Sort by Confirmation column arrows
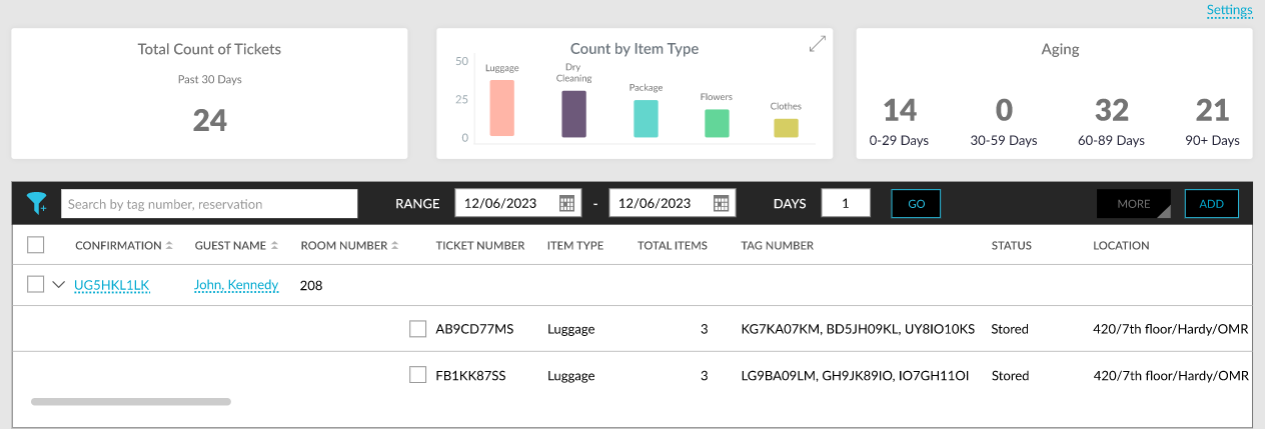Image resolution: width=1265 pixels, height=429 pixels. pyautogui.click(x=169, y=246)
